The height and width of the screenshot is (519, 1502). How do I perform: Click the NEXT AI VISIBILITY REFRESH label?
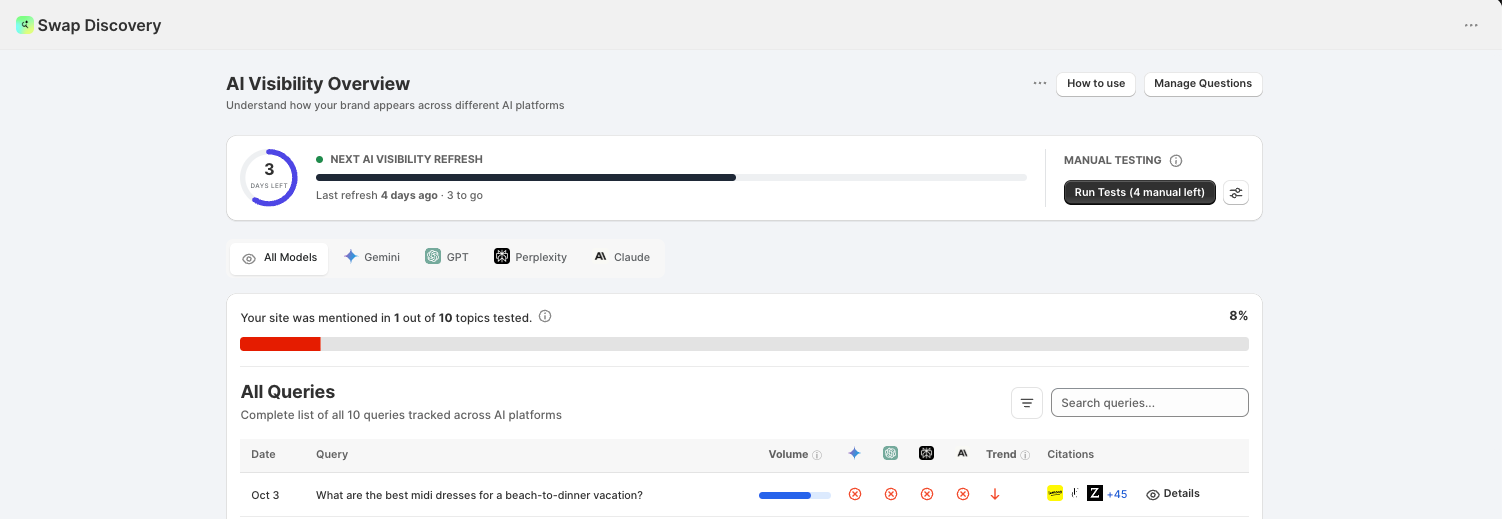click(406, 159)
